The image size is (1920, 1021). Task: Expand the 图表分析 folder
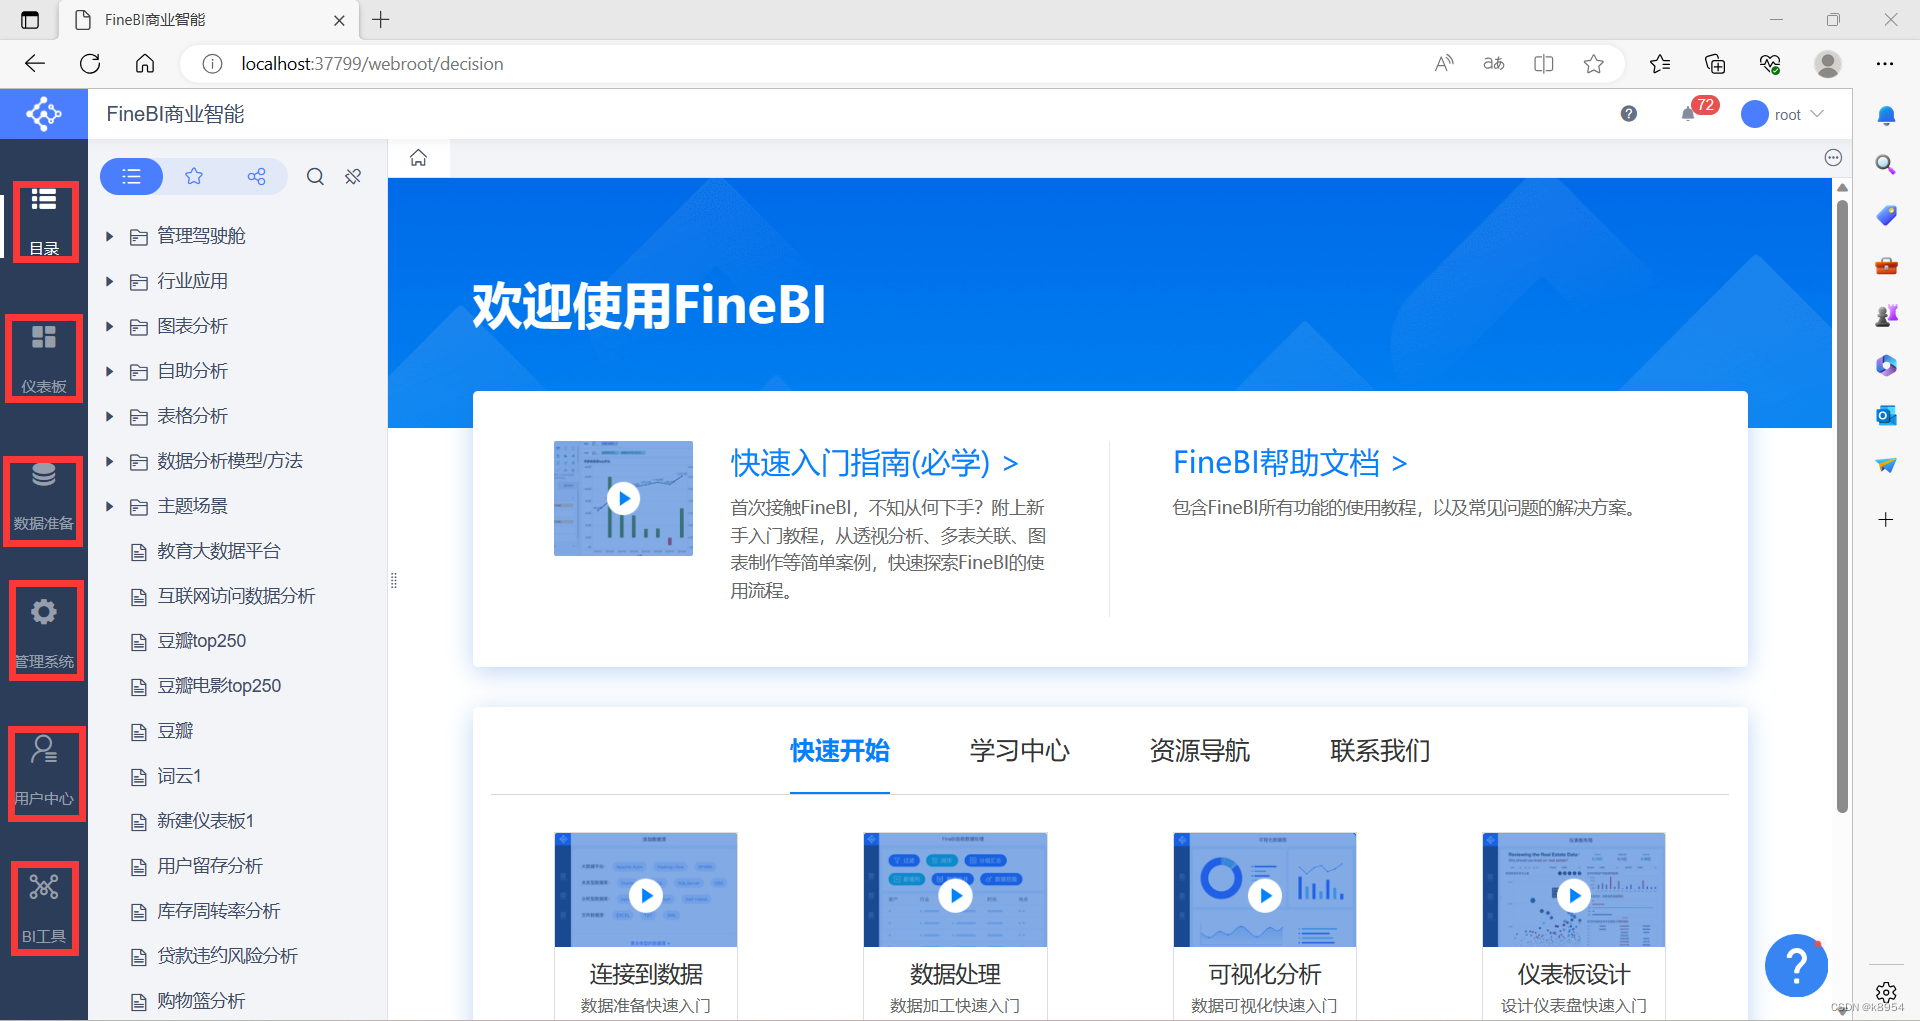[x=109, y=326]
